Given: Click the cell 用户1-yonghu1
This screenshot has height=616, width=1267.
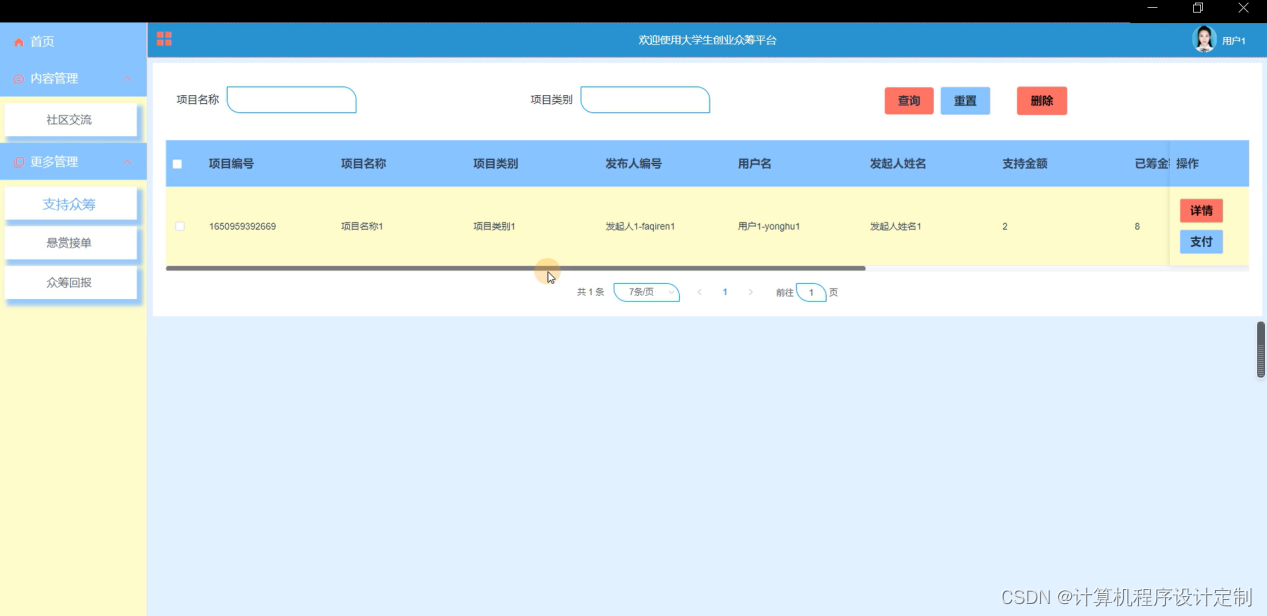Looking at the screenshot, I should [x=769, y=227].
